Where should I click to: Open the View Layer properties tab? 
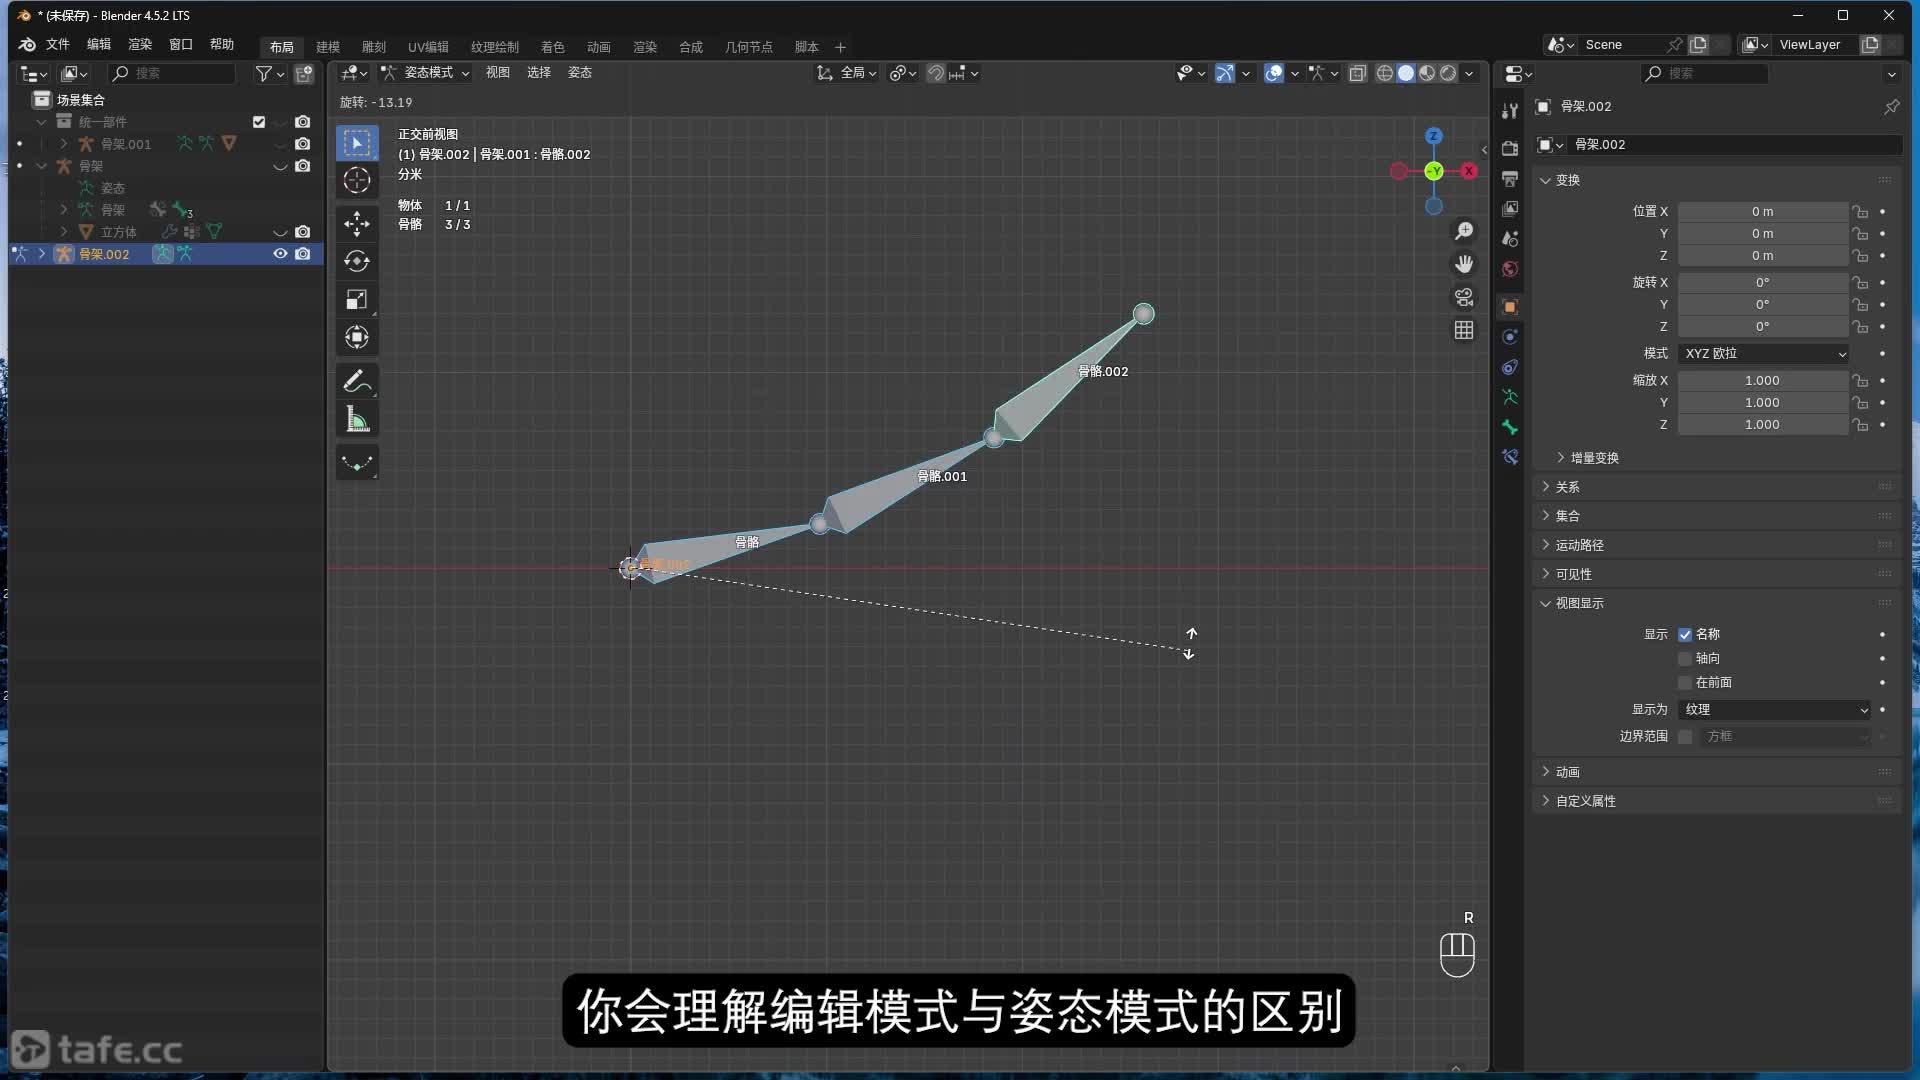[1510, 208]
